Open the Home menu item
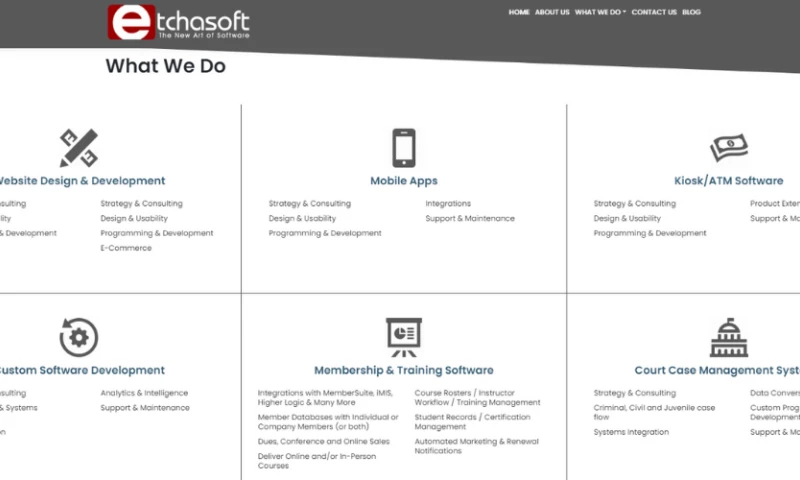800x480 pixels. [x=519, y=12]
